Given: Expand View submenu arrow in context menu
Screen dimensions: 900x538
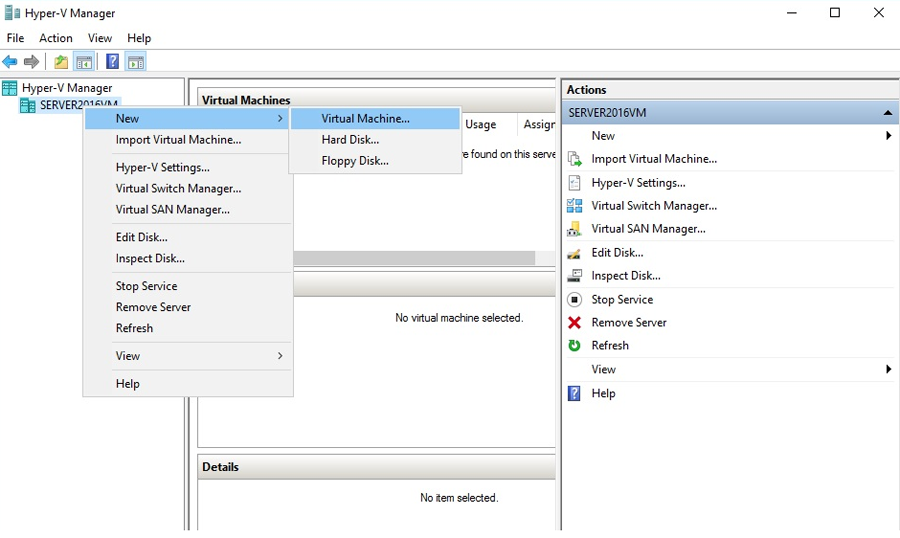Looking at the screenshot, I should [280, 356].
